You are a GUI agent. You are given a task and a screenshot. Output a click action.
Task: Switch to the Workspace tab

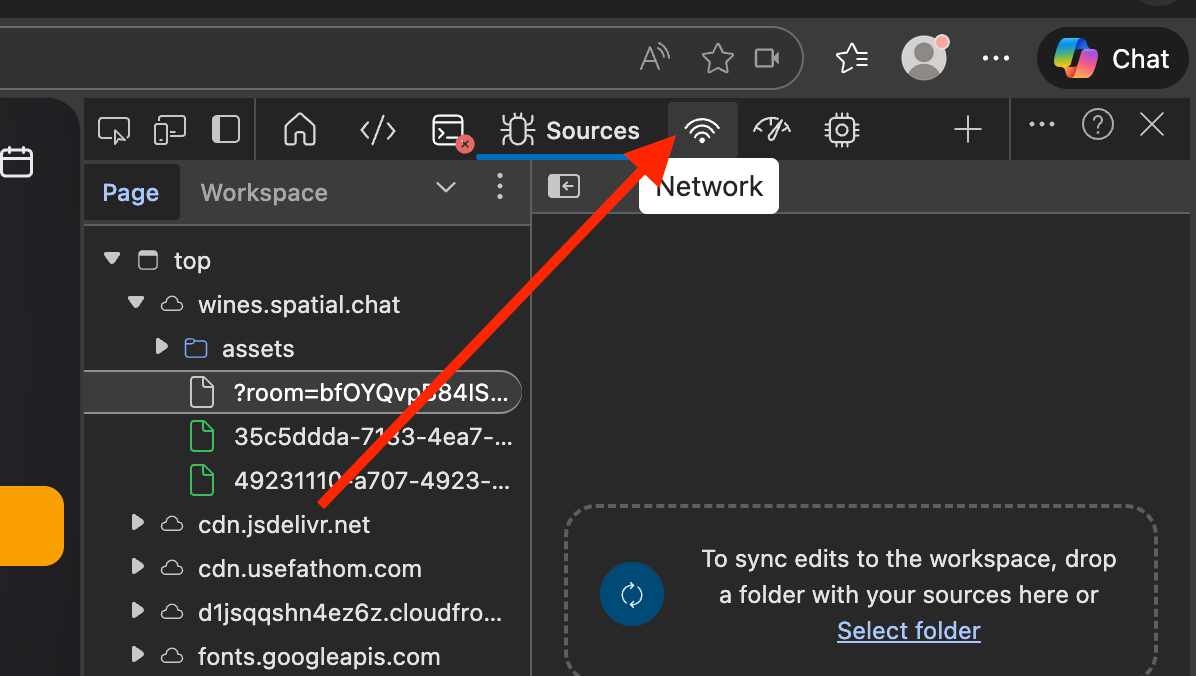(x=264, y=193)
